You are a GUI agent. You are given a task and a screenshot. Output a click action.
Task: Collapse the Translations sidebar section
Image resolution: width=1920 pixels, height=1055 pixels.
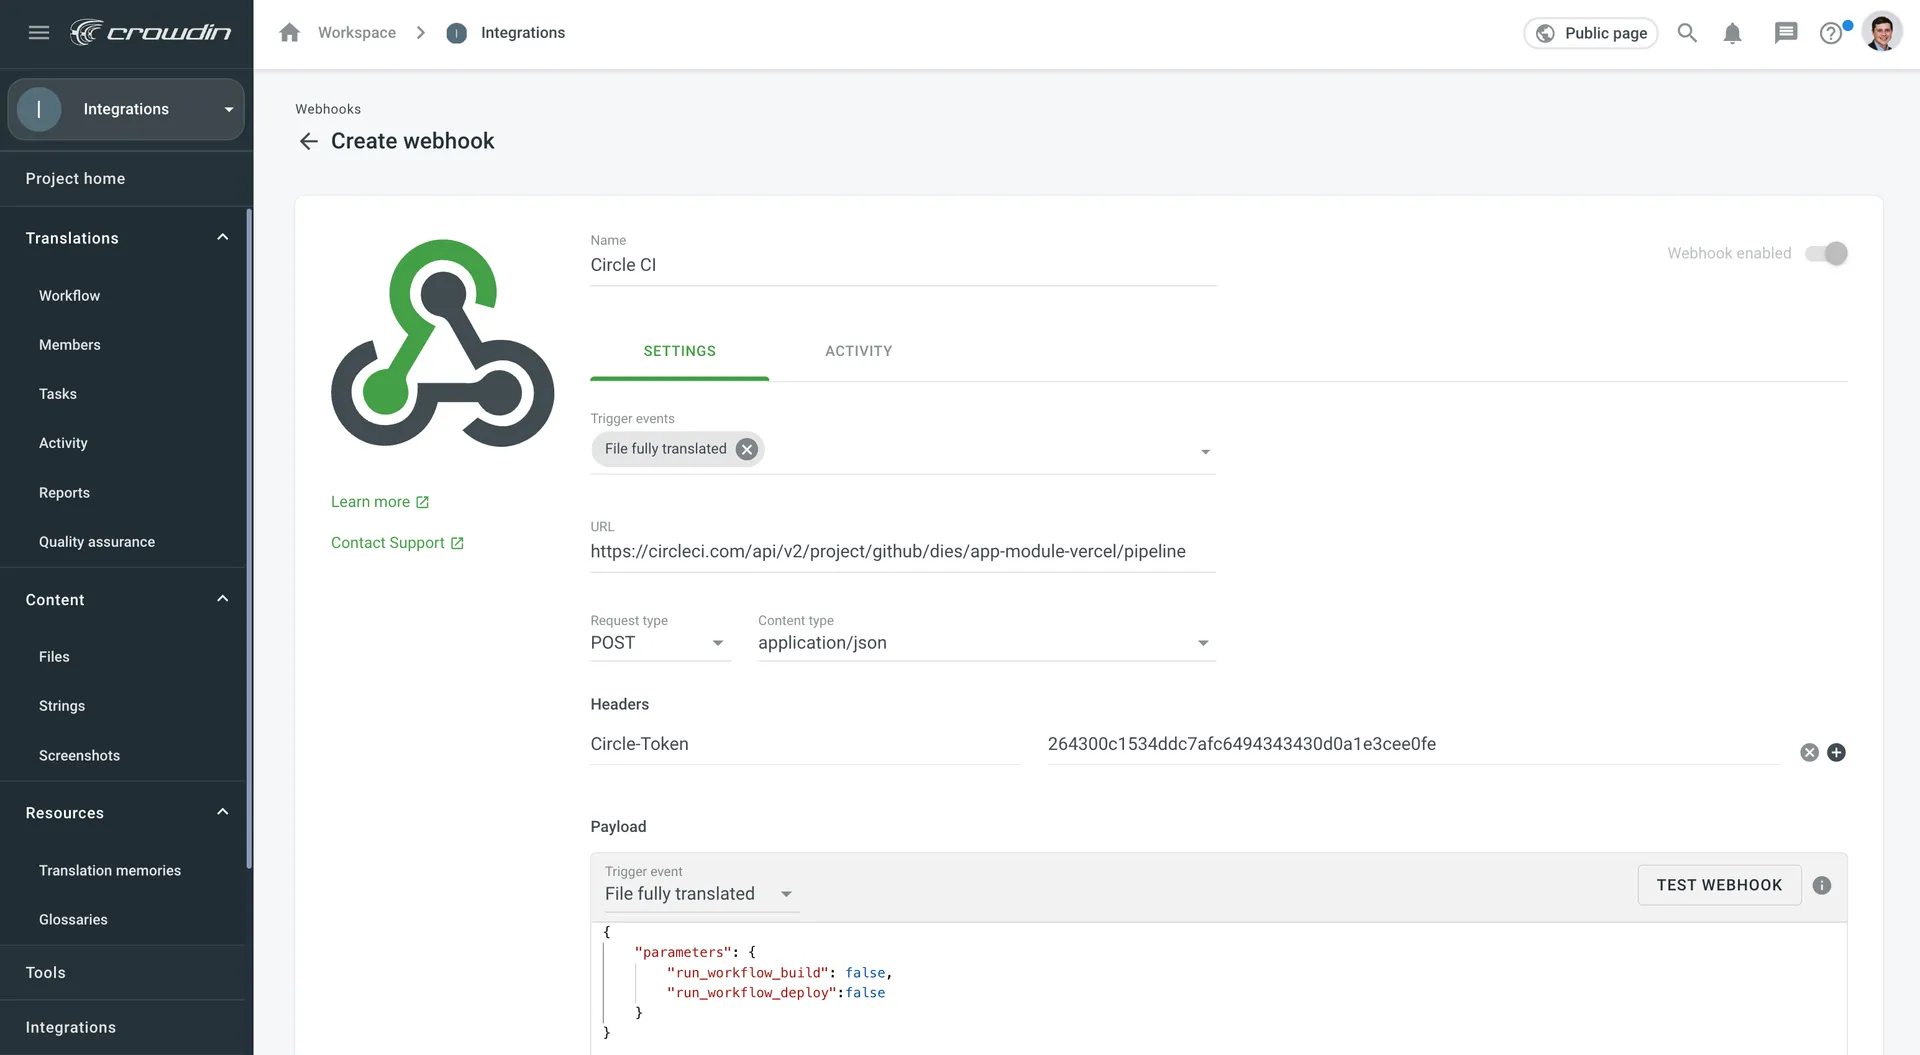222,238
